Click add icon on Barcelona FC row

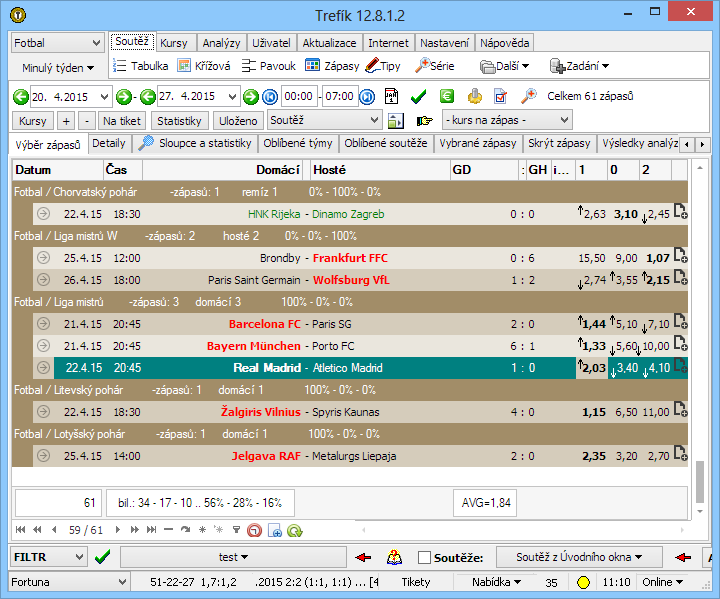click(681, 322)
